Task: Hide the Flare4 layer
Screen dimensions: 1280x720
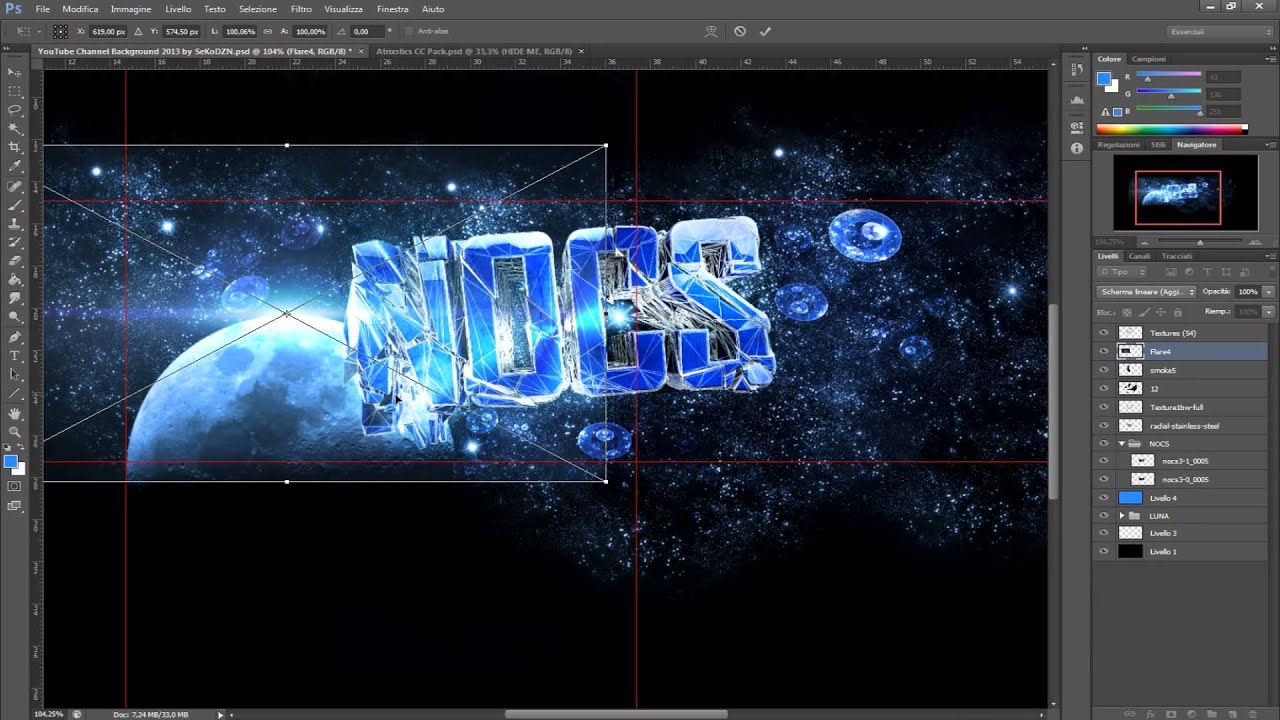Action: pos(1104,352)
